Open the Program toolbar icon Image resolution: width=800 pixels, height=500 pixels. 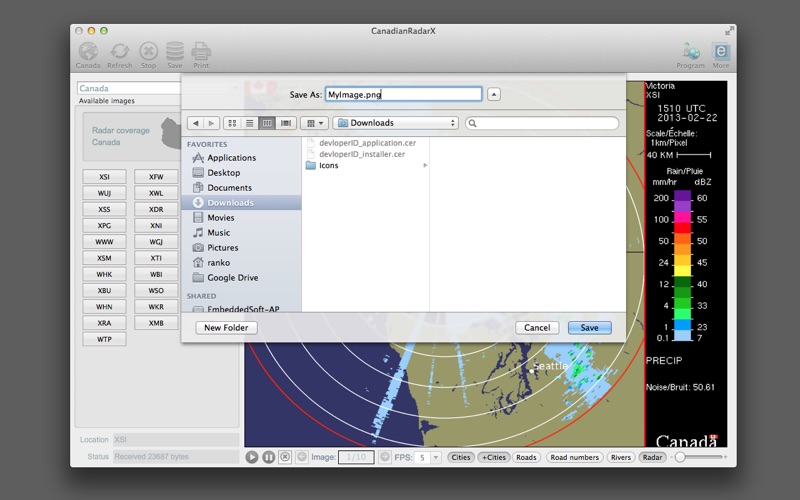690,55
